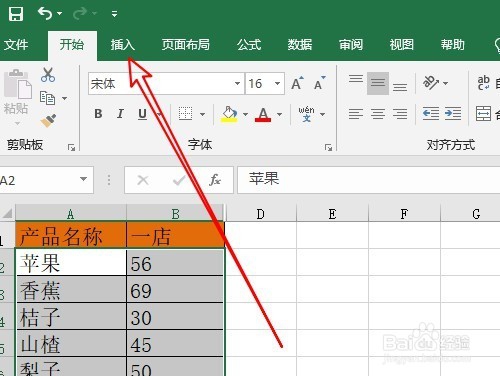Decrease the cell indent
The image size is (500, 376).
pyautogui.click(x=431, y=114)
